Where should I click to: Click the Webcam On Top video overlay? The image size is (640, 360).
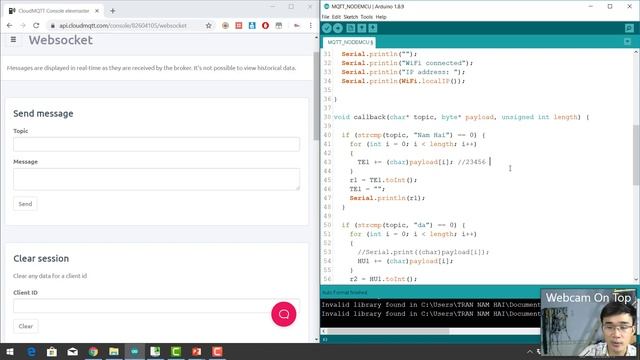[x=589, y=322]
